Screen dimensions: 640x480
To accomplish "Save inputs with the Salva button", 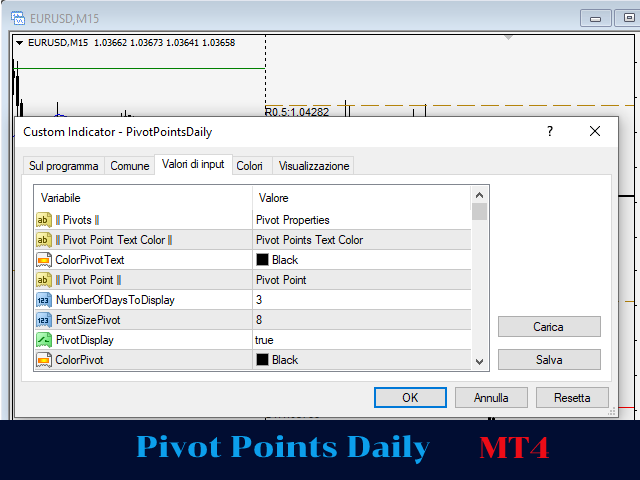I will (x=549, y=360).
